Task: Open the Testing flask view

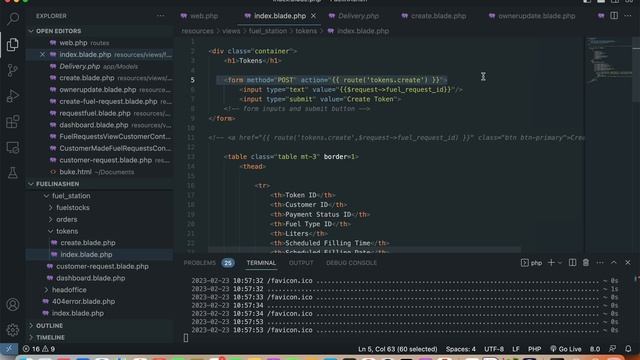Action: (x=13, y=173)
